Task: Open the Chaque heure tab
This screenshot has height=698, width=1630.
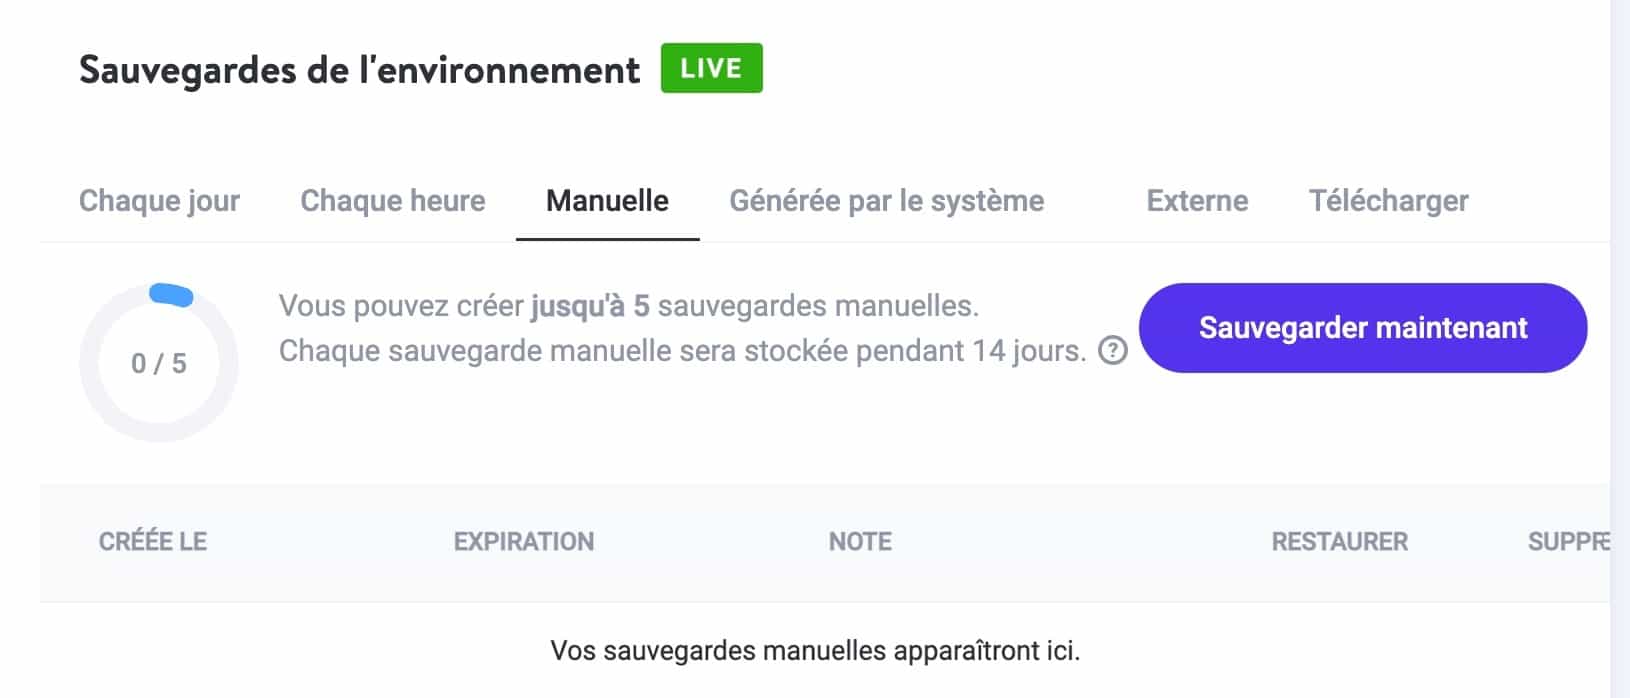Action: pos(392,201)
